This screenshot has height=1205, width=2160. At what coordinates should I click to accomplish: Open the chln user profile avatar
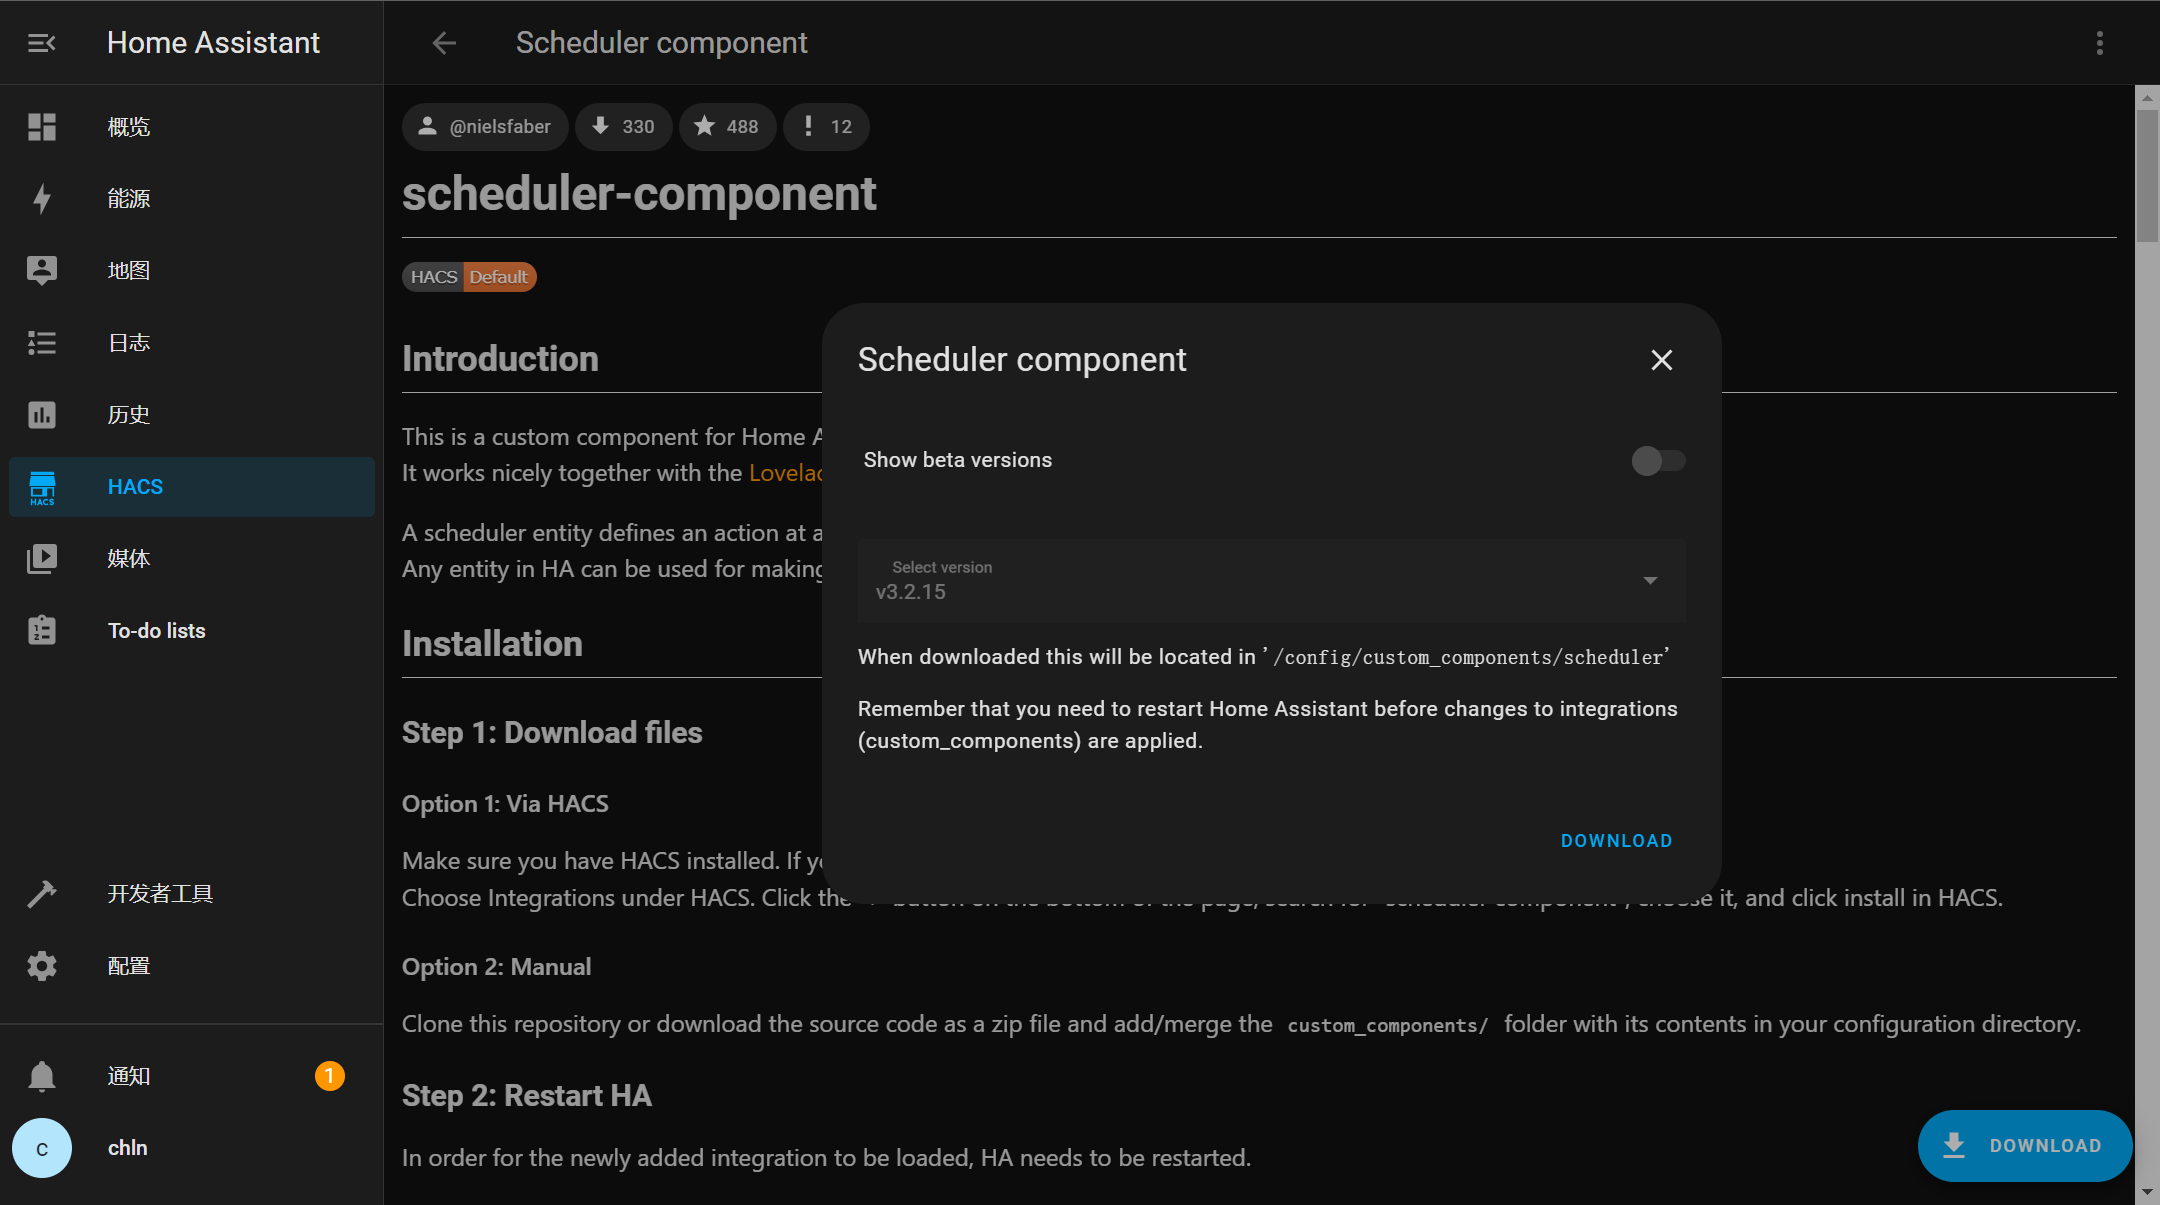click(42, 1148)
